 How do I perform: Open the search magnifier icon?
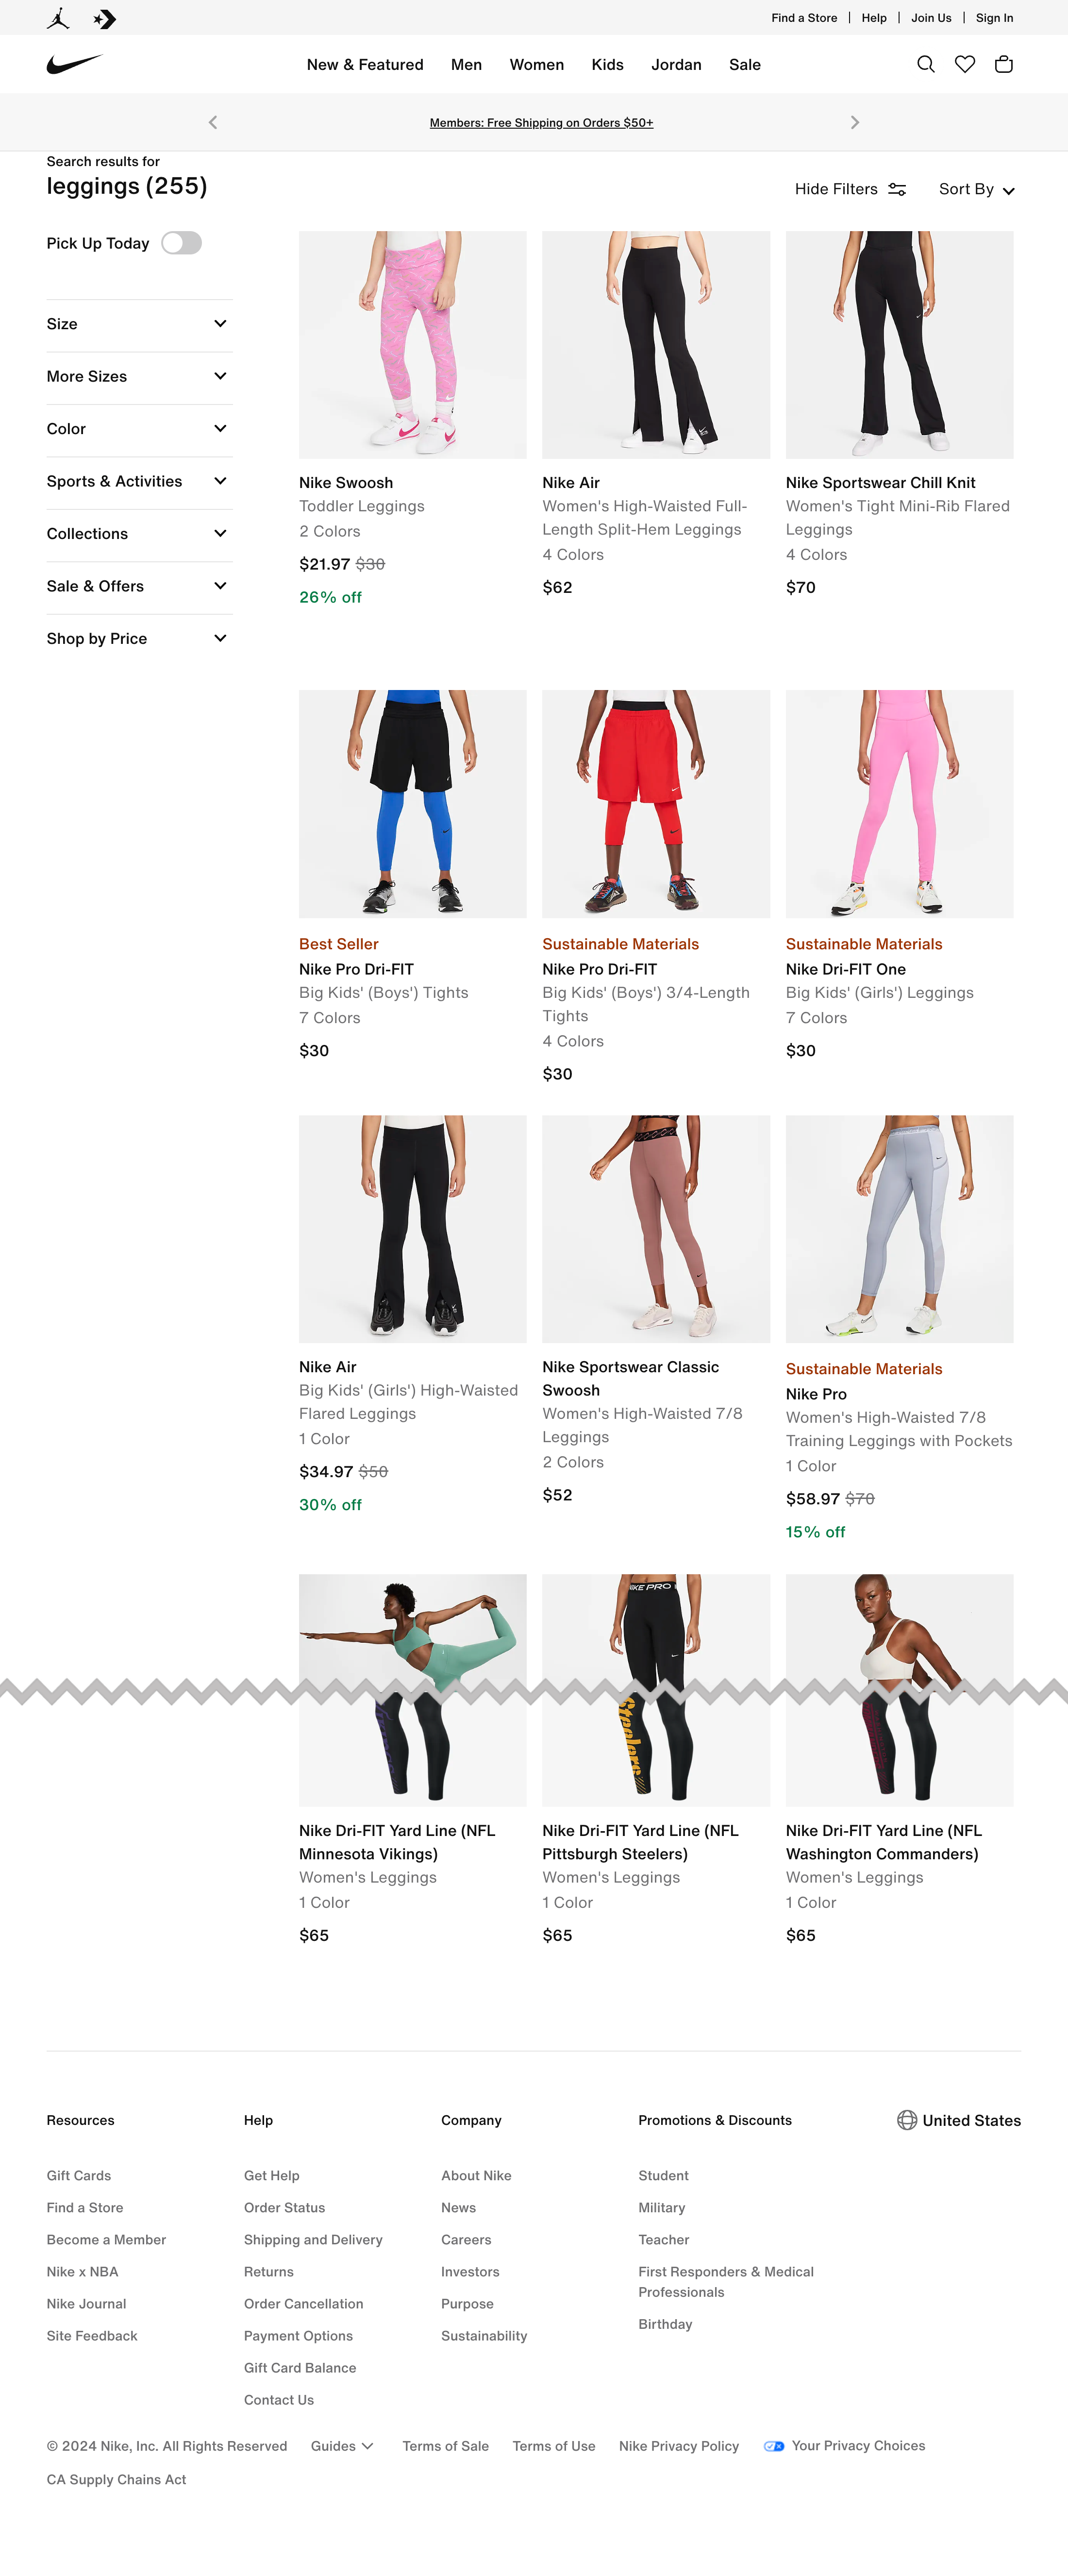pos(926,64)
